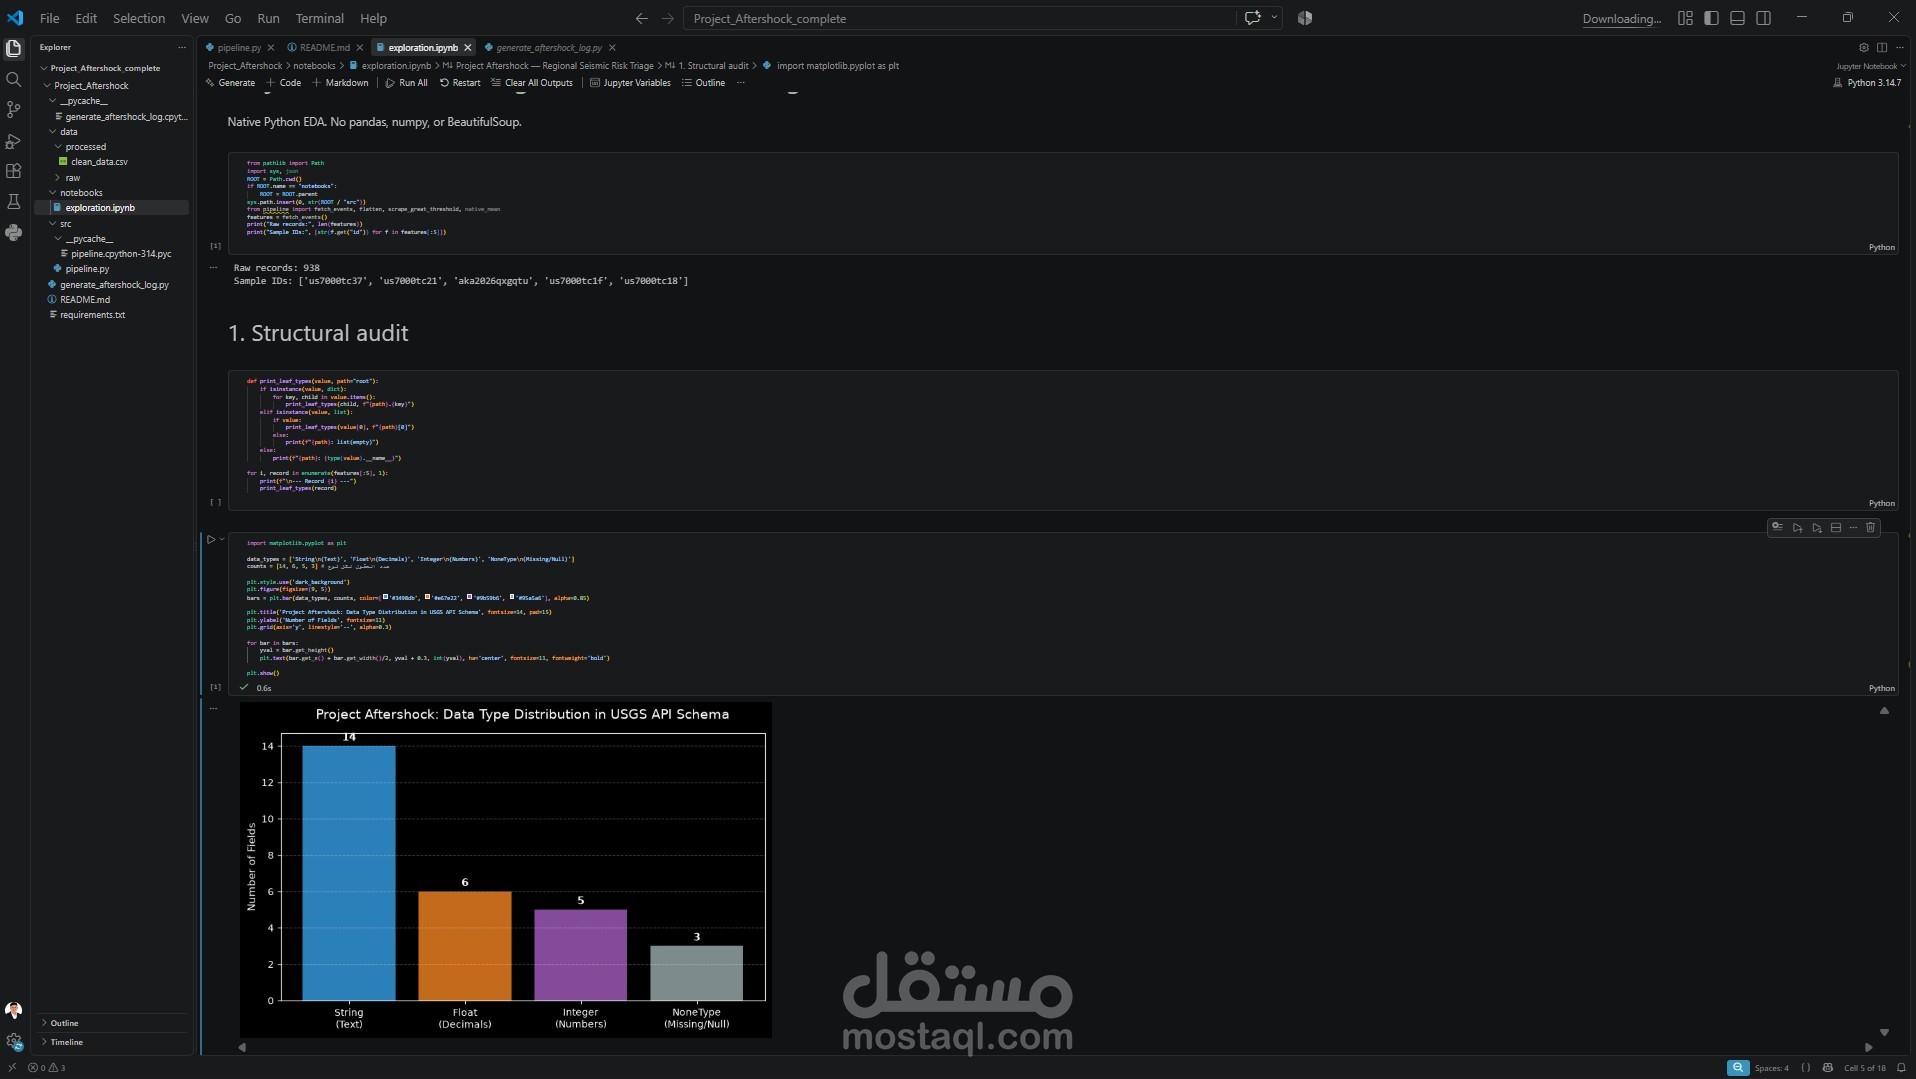Image resolution: width=1916 pixels, height=1079 pixels.
Task: Open Jupyter Notebook dropdown in toolbar
Action: click(1870, 66)
